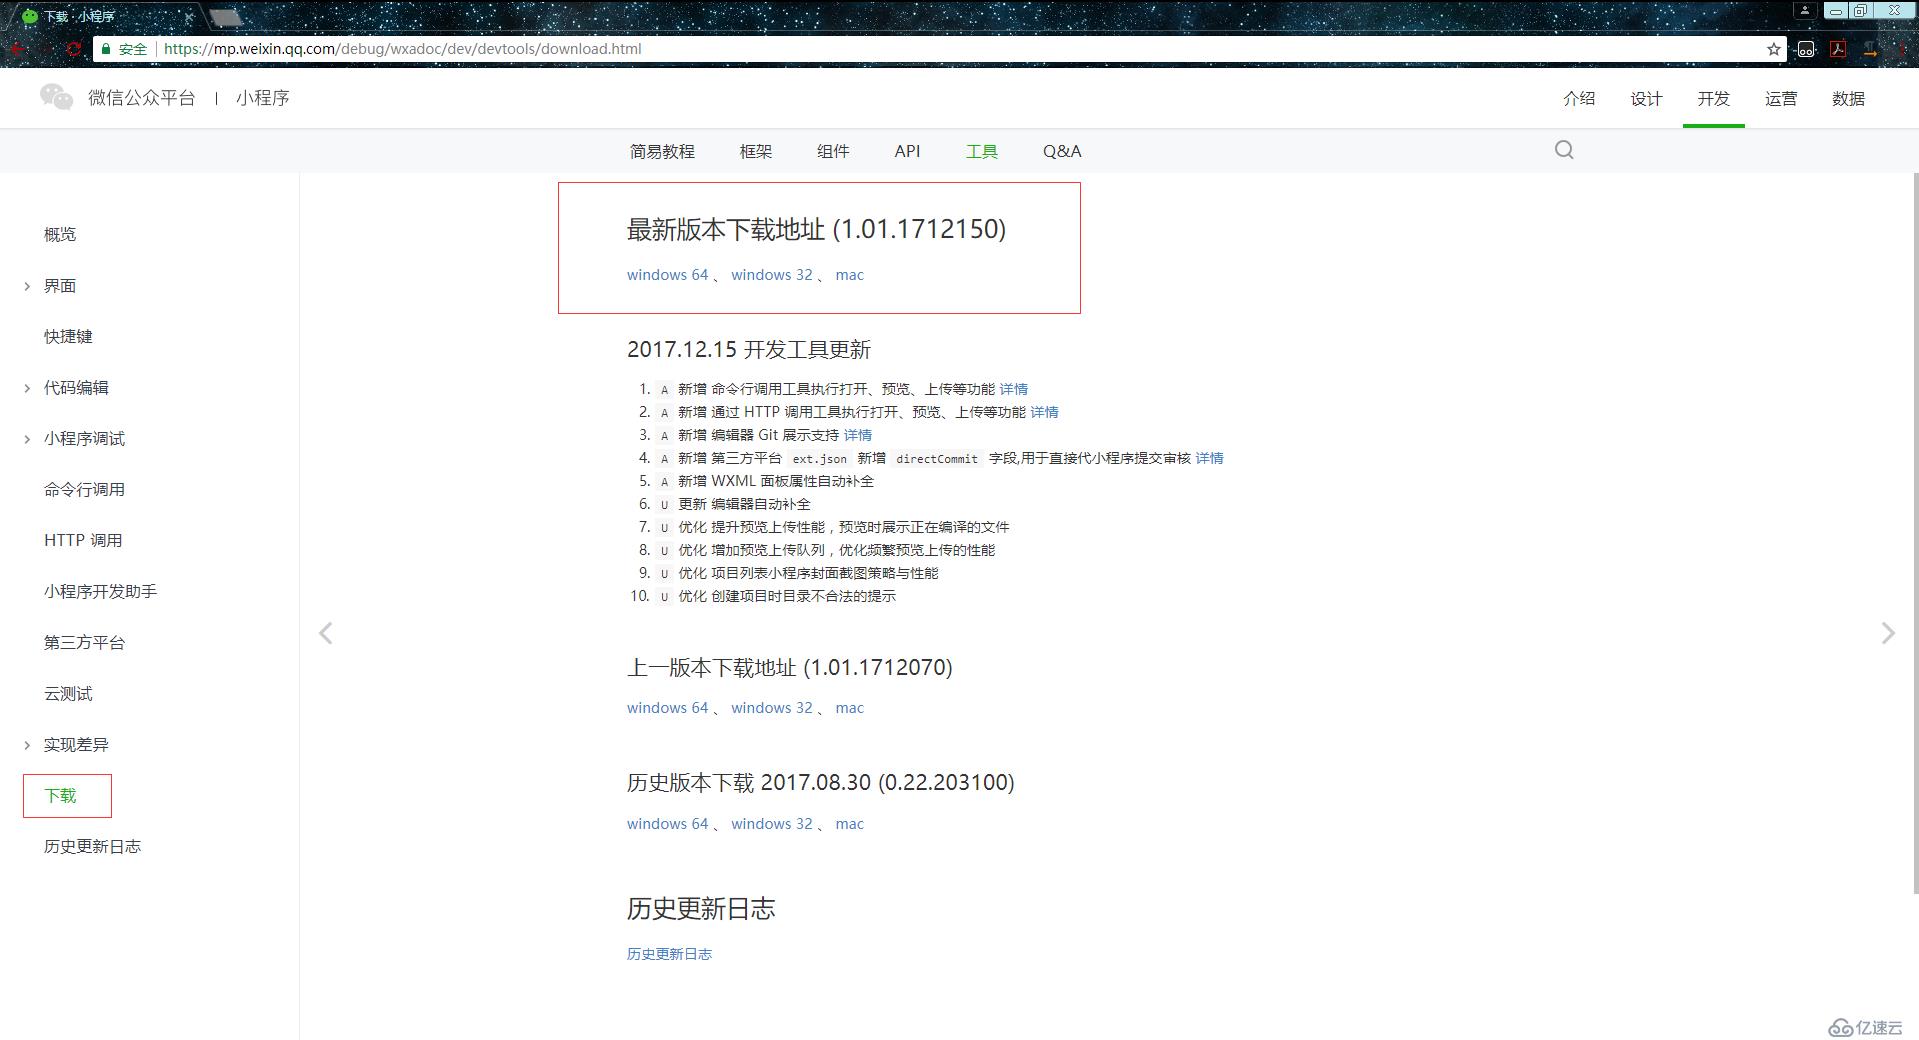This screenshot has width=1919, height=1040.
Task: Switch to the 设计 top tab
Action: (1646, 98)
